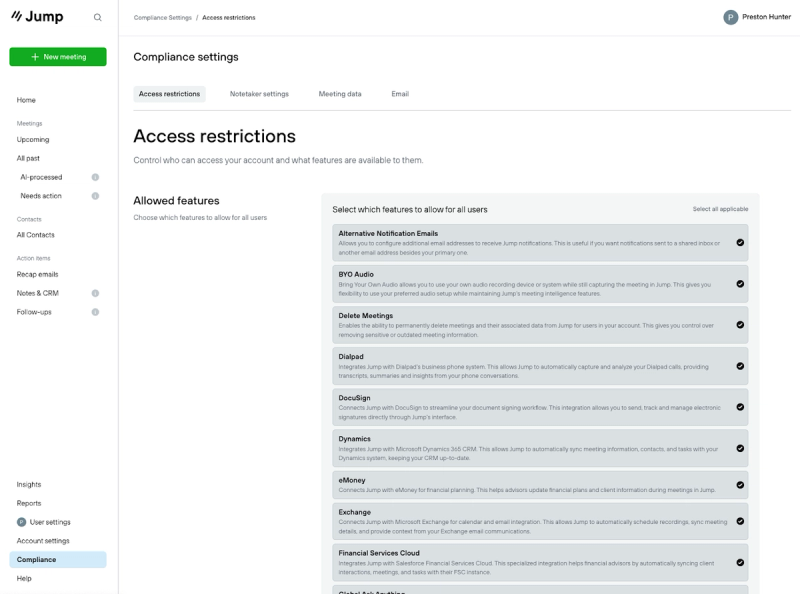Go to Account settings in sidebar
This screenshot has width=800, height=594.
tap(43, 541)
